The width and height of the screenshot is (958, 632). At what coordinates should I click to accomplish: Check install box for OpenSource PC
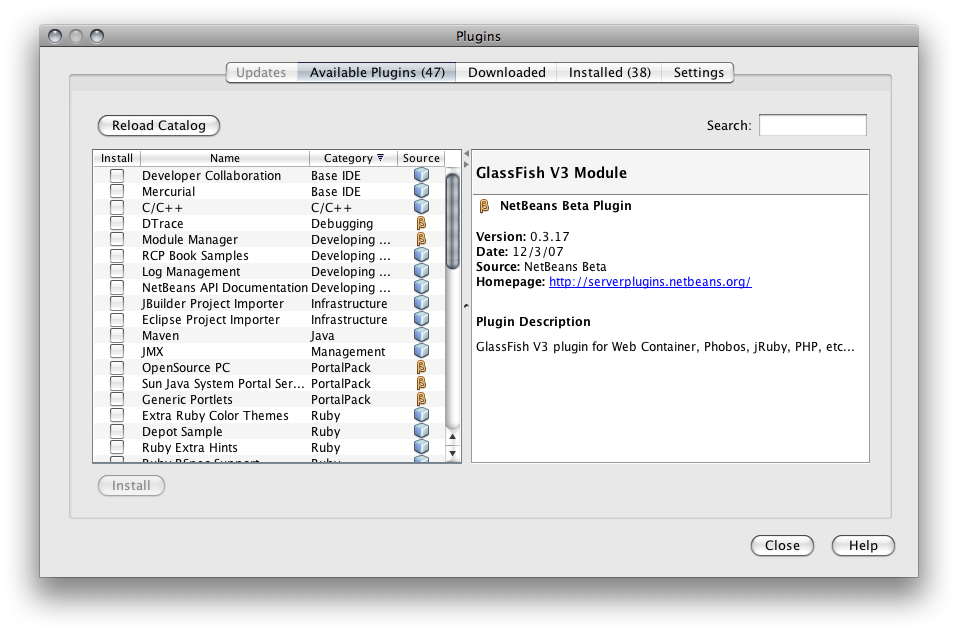coord(117,367)
